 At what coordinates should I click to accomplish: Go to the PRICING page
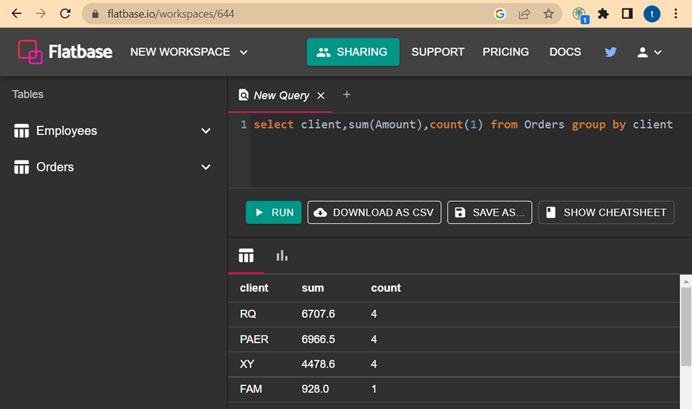click(x=506, y=52)
